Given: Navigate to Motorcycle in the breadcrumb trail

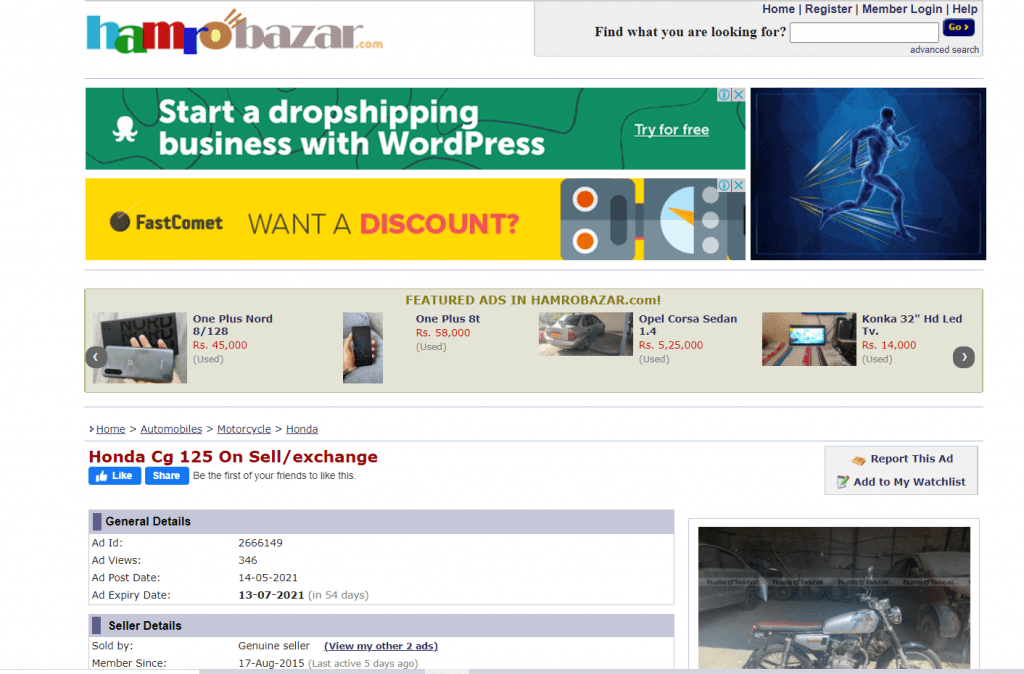Looking at the screenshot, I should [243, 429].
